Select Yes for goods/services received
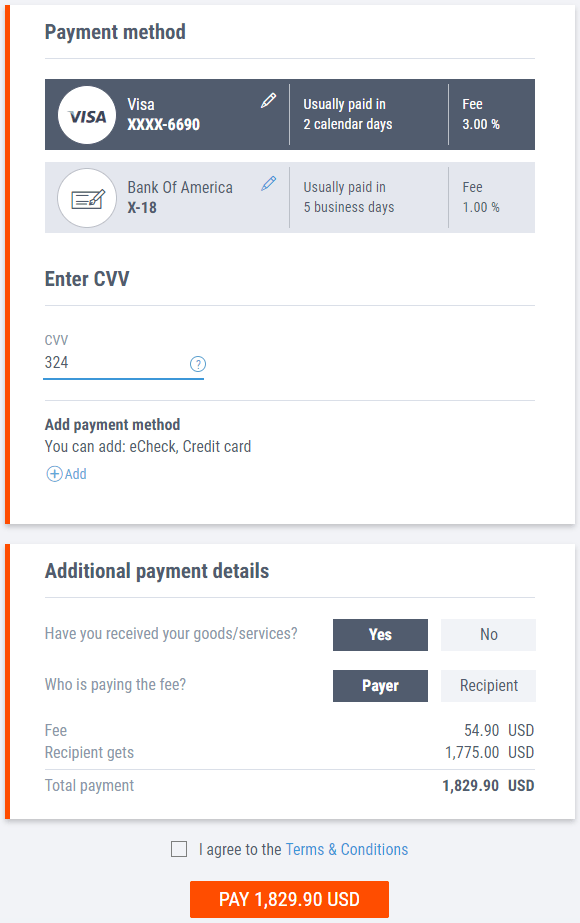 click(380, 634)
